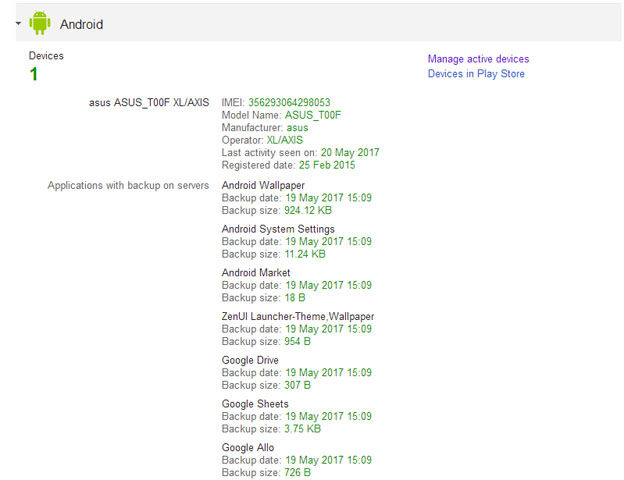Click the Android Market app name
This screenshot has width=624, height=480.
tap(256, 273)
